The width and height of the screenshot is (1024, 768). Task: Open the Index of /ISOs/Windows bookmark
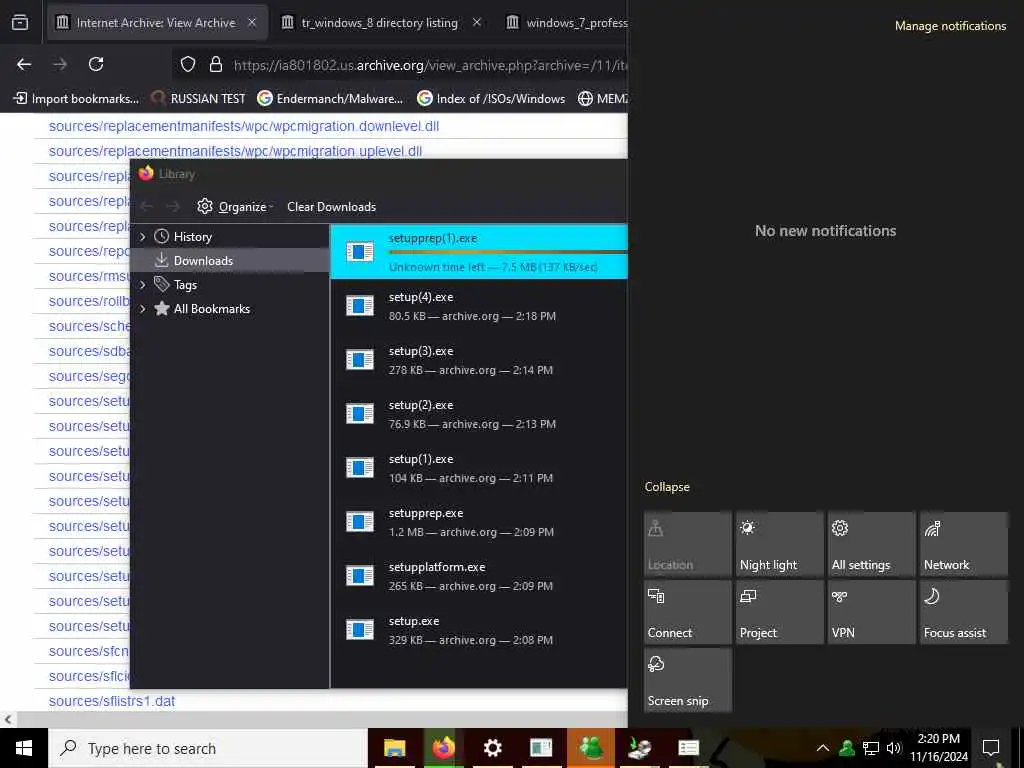491,99
